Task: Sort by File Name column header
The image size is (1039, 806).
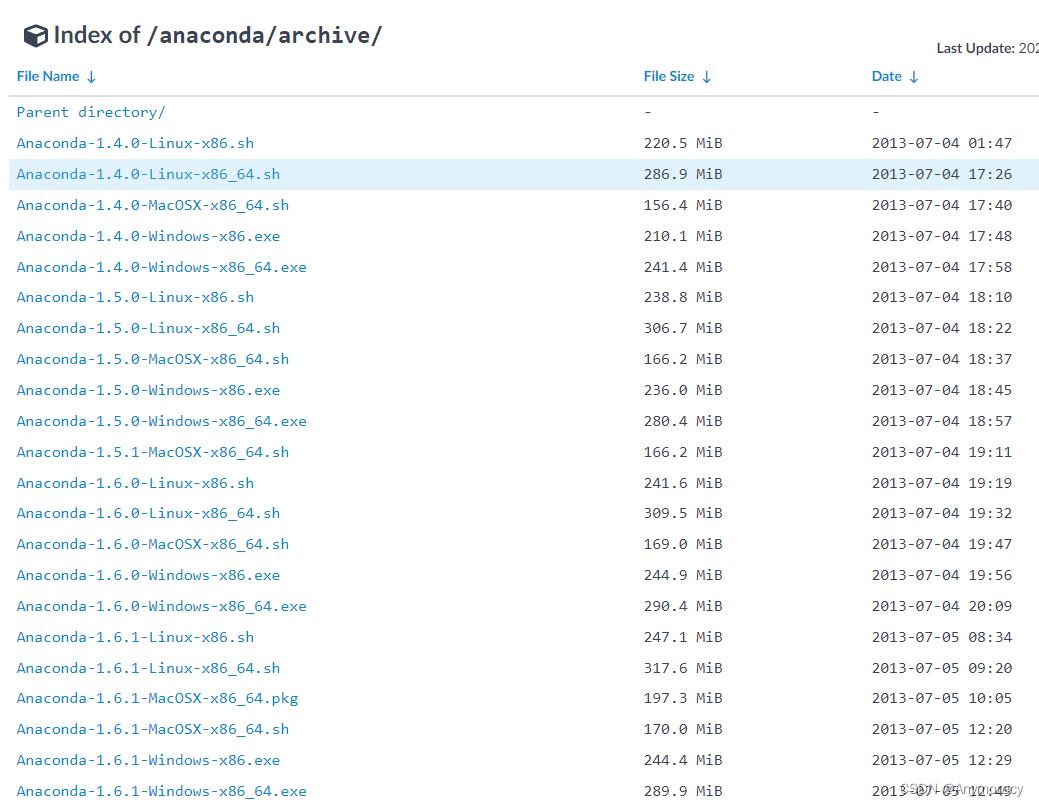Action: 48,76
